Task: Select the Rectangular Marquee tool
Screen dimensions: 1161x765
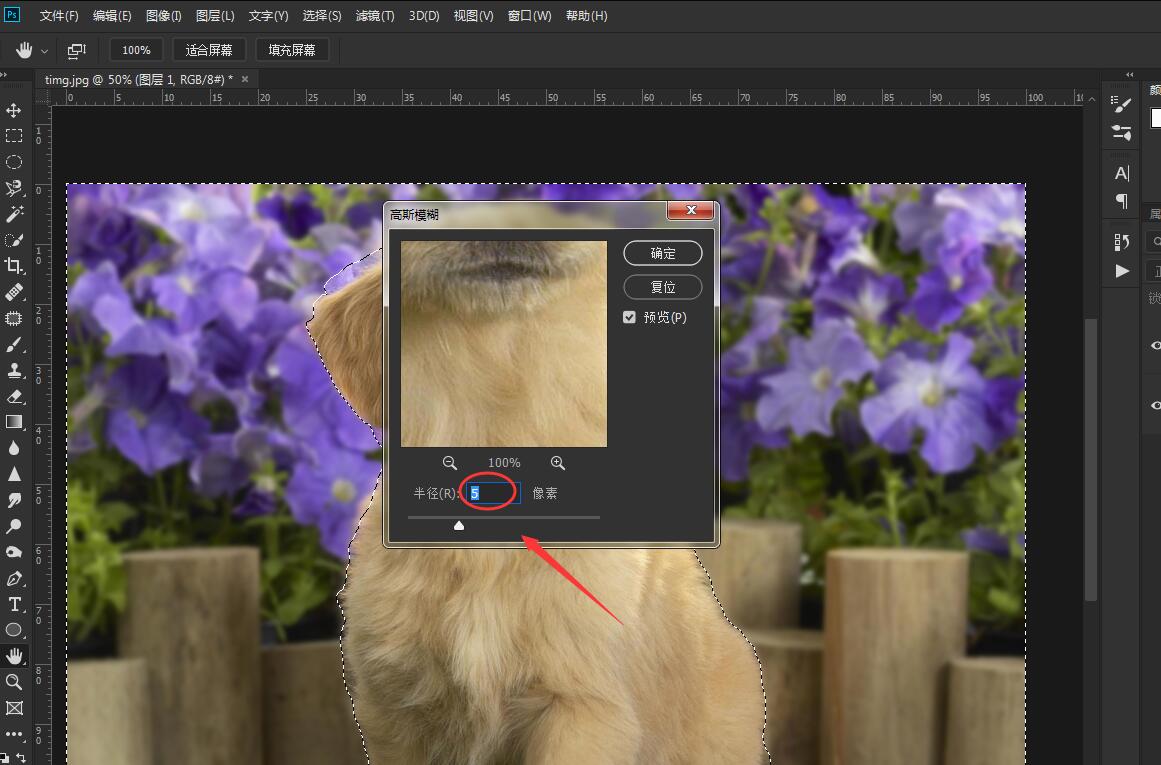Action: click(13, 136)
